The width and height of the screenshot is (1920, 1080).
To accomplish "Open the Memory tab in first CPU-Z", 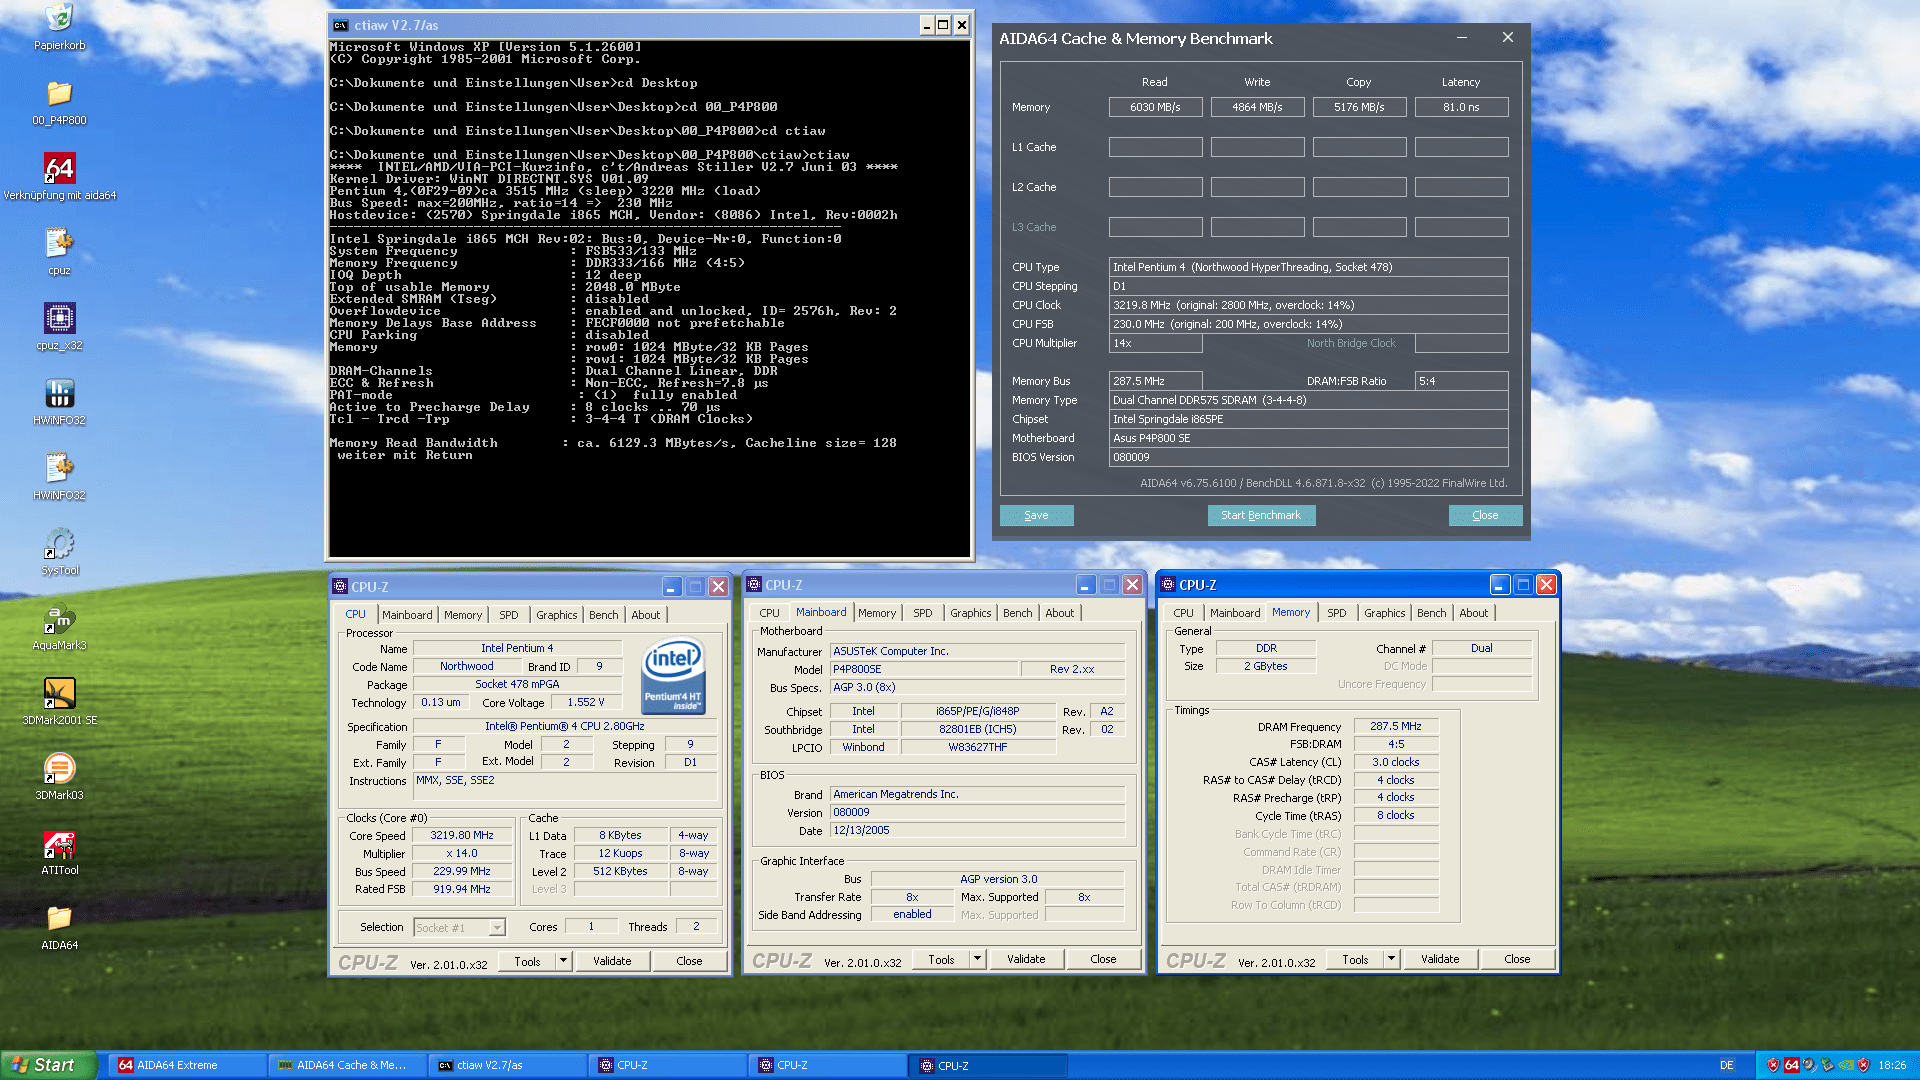I will [x=463, y=615].
